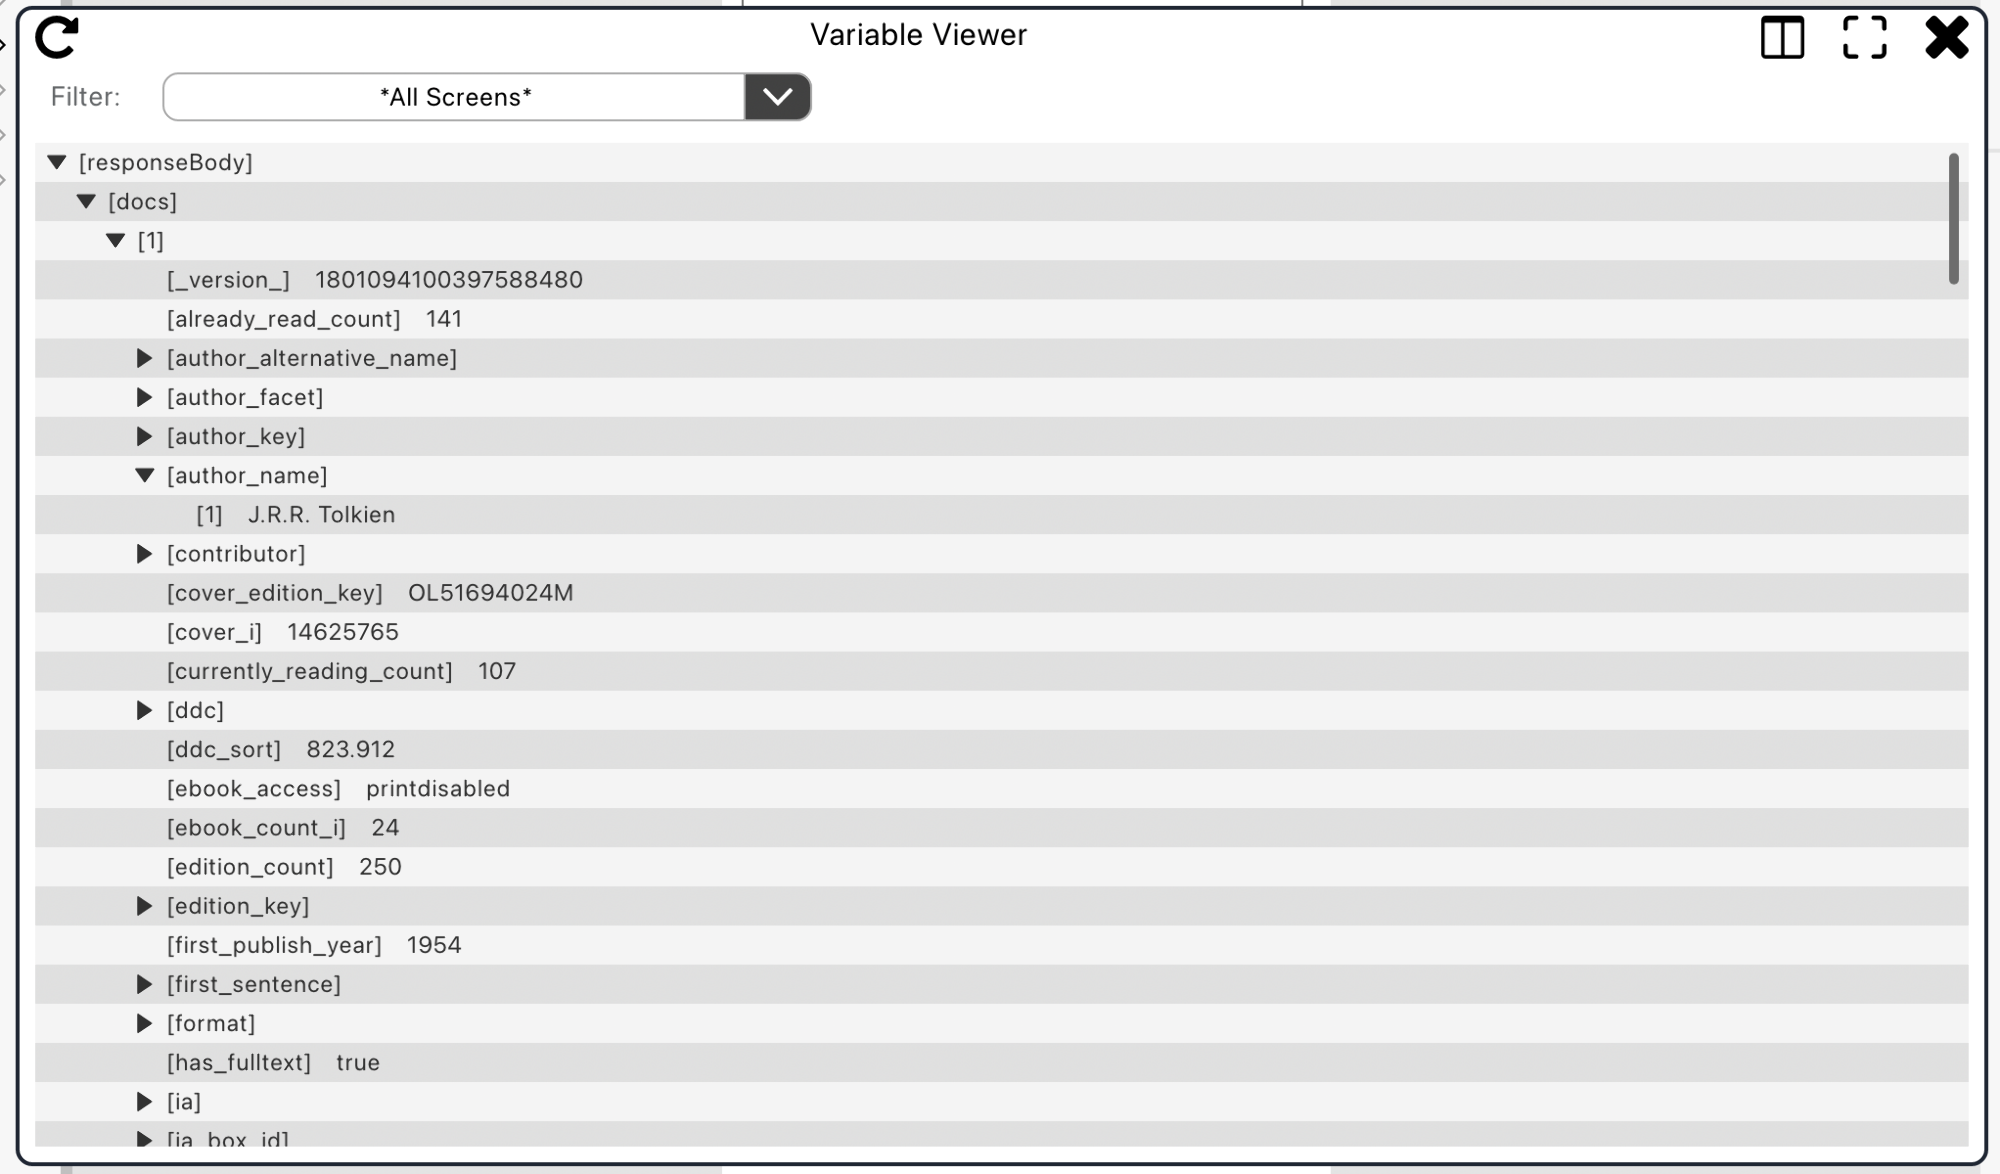The height and width of the screenshot is (1174, 2000).
Task: Collapse the docs node
Action: click(x=87, y=201)
